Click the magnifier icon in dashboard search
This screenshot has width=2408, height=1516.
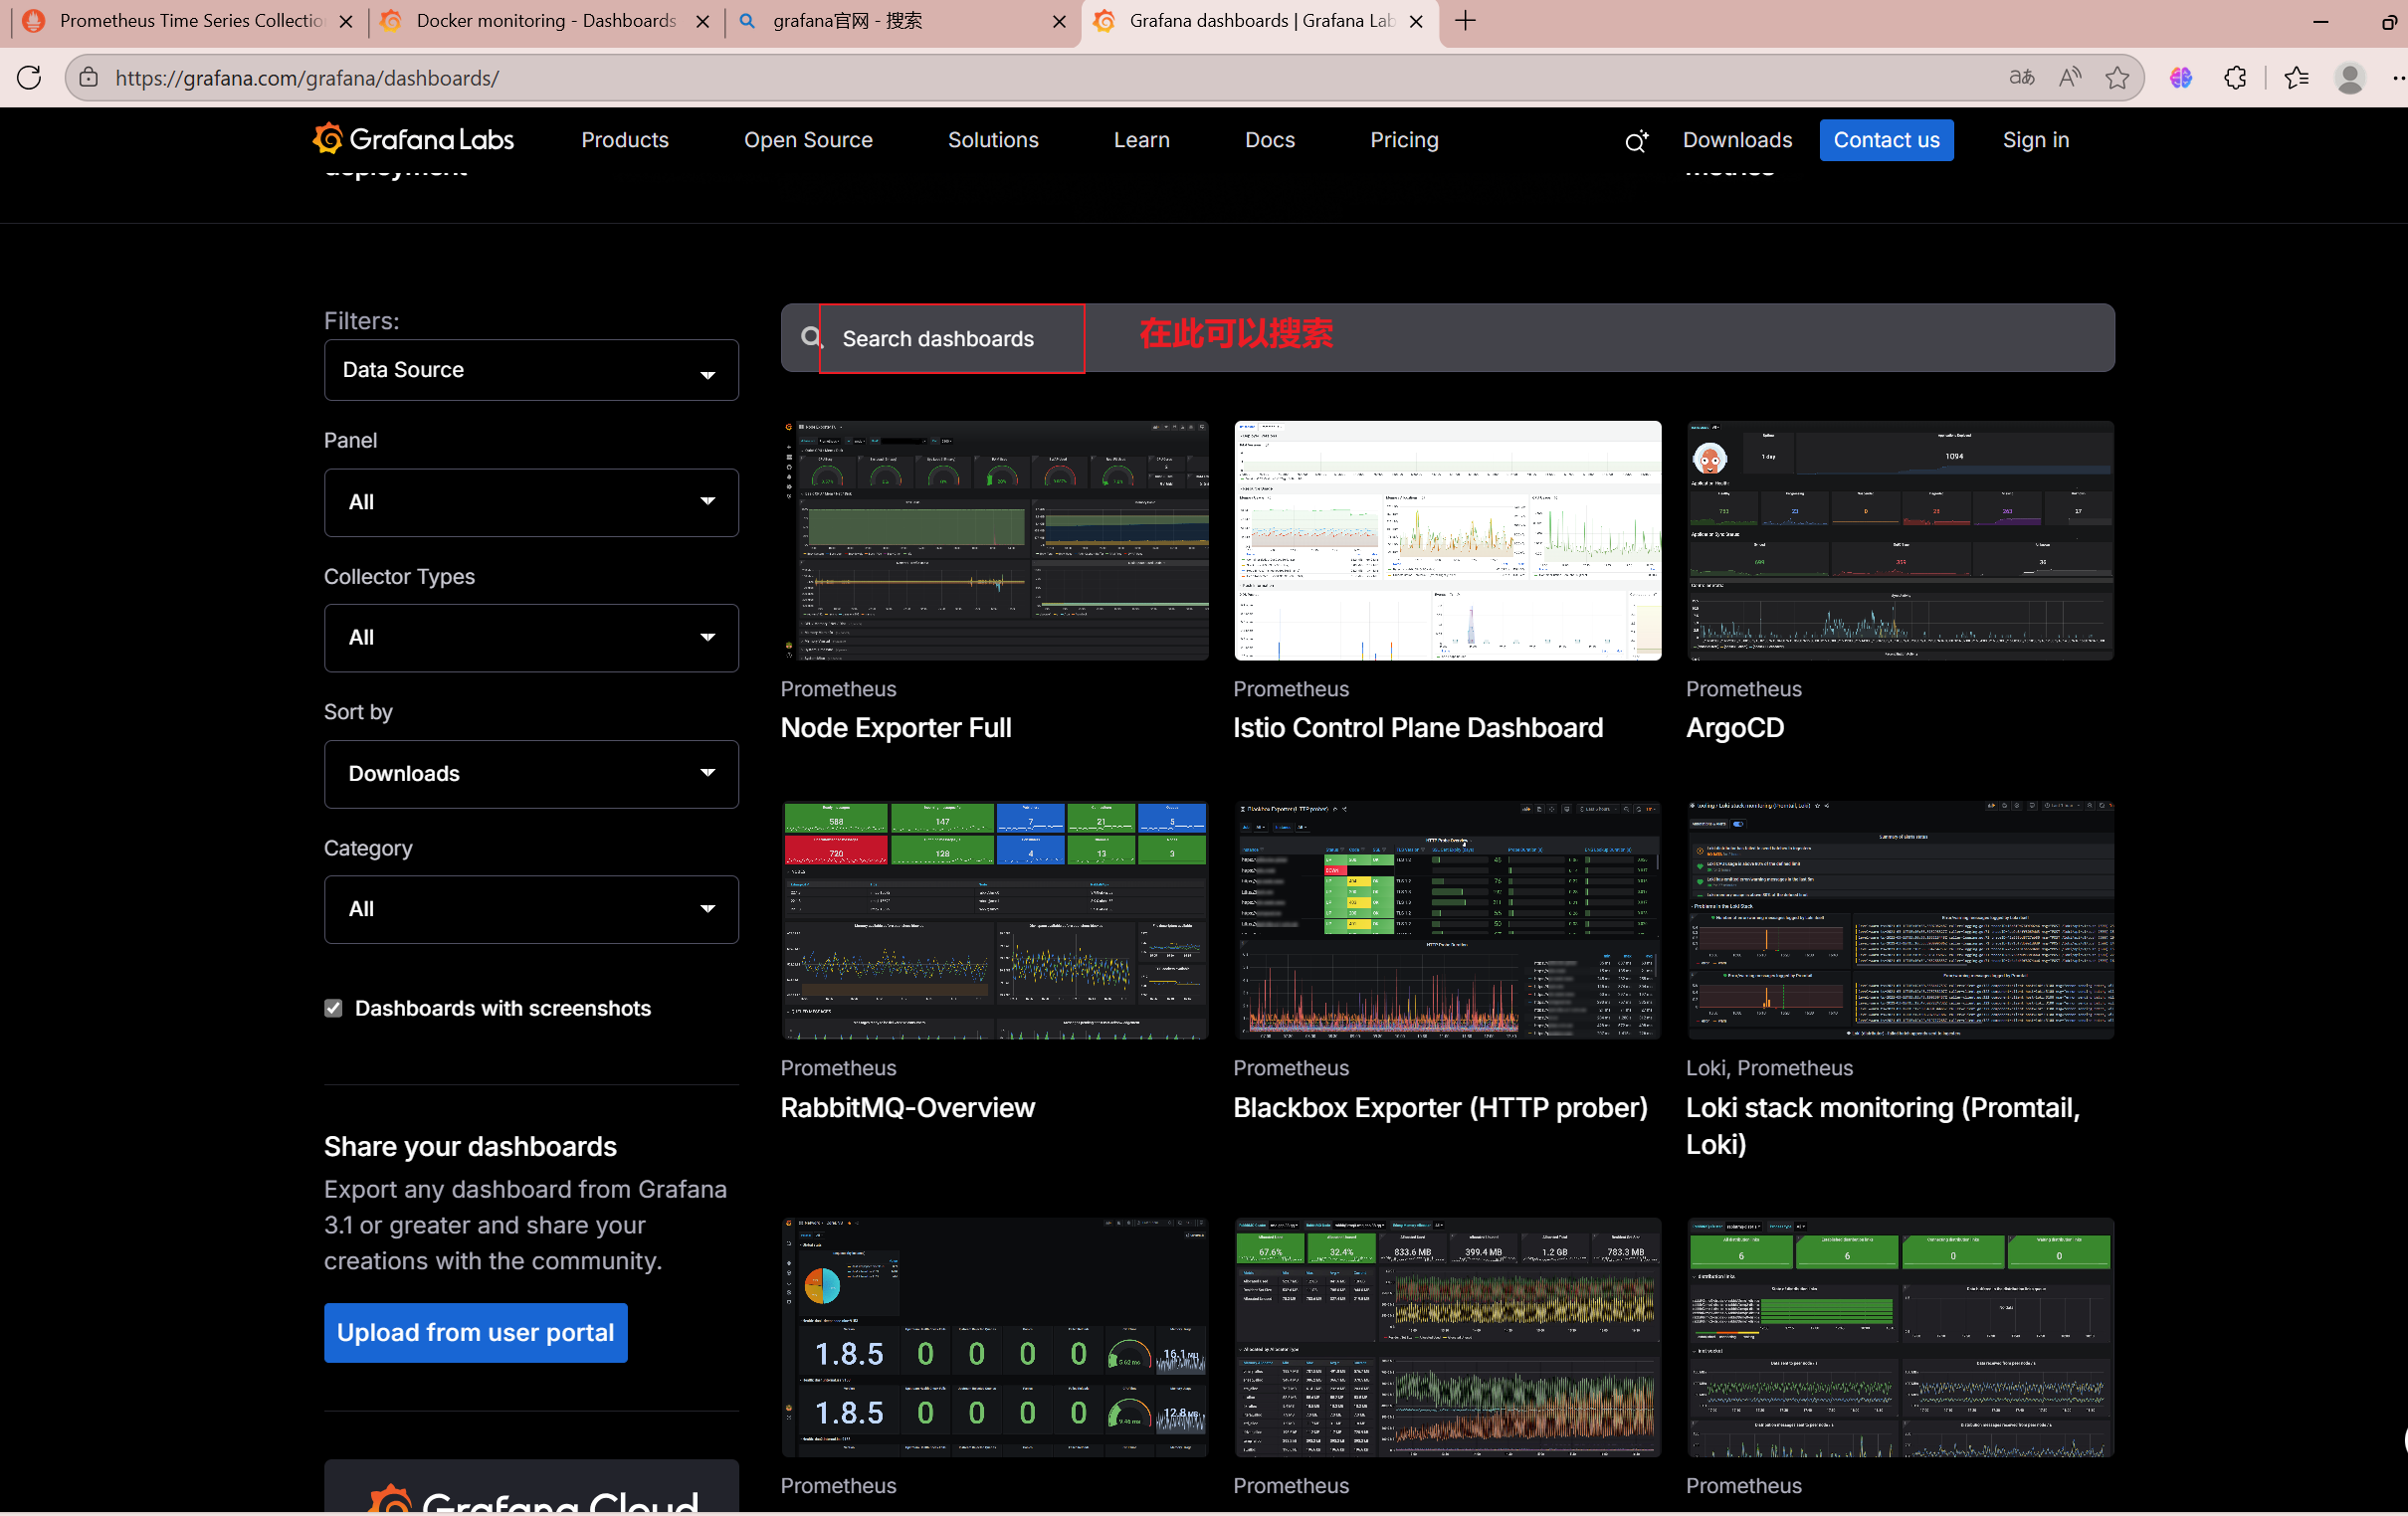pos(811,338)
